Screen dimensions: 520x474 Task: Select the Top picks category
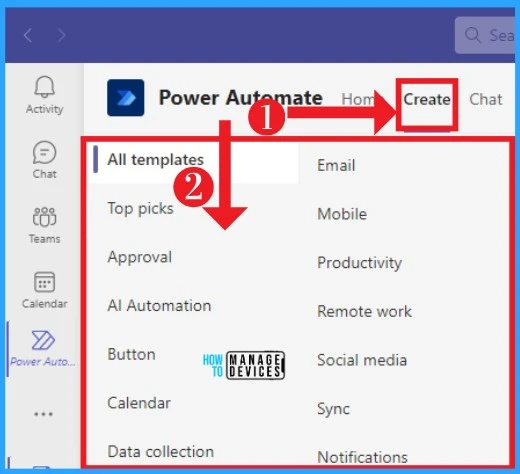140,208
